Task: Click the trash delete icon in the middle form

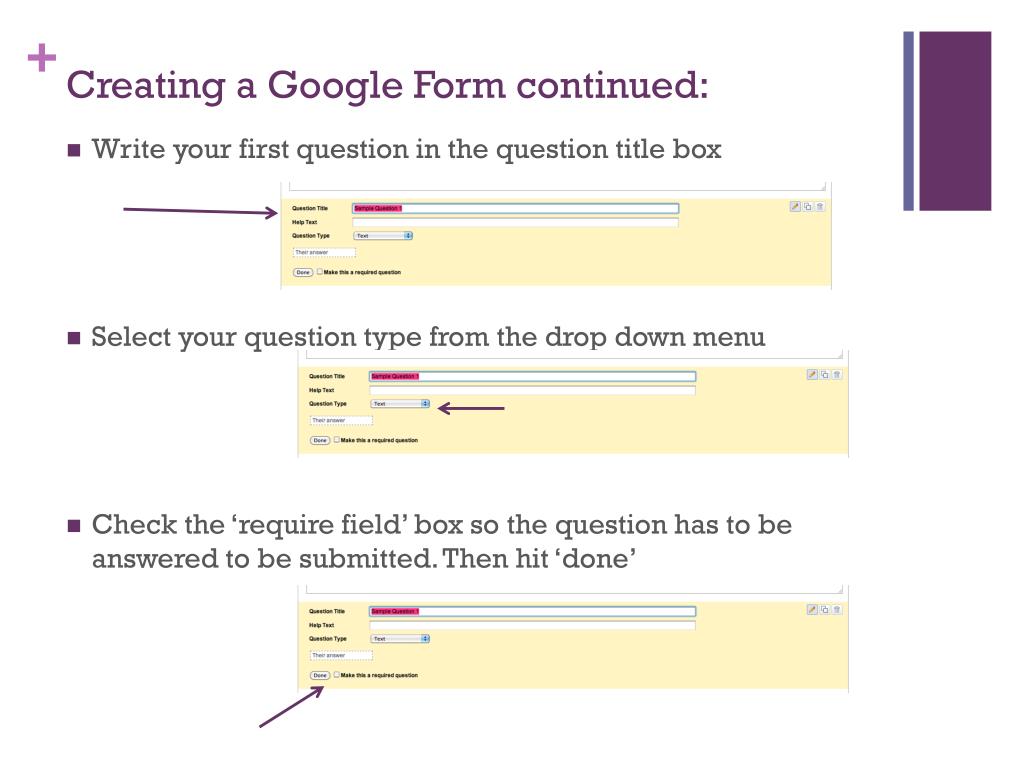Action: (837, 374)
